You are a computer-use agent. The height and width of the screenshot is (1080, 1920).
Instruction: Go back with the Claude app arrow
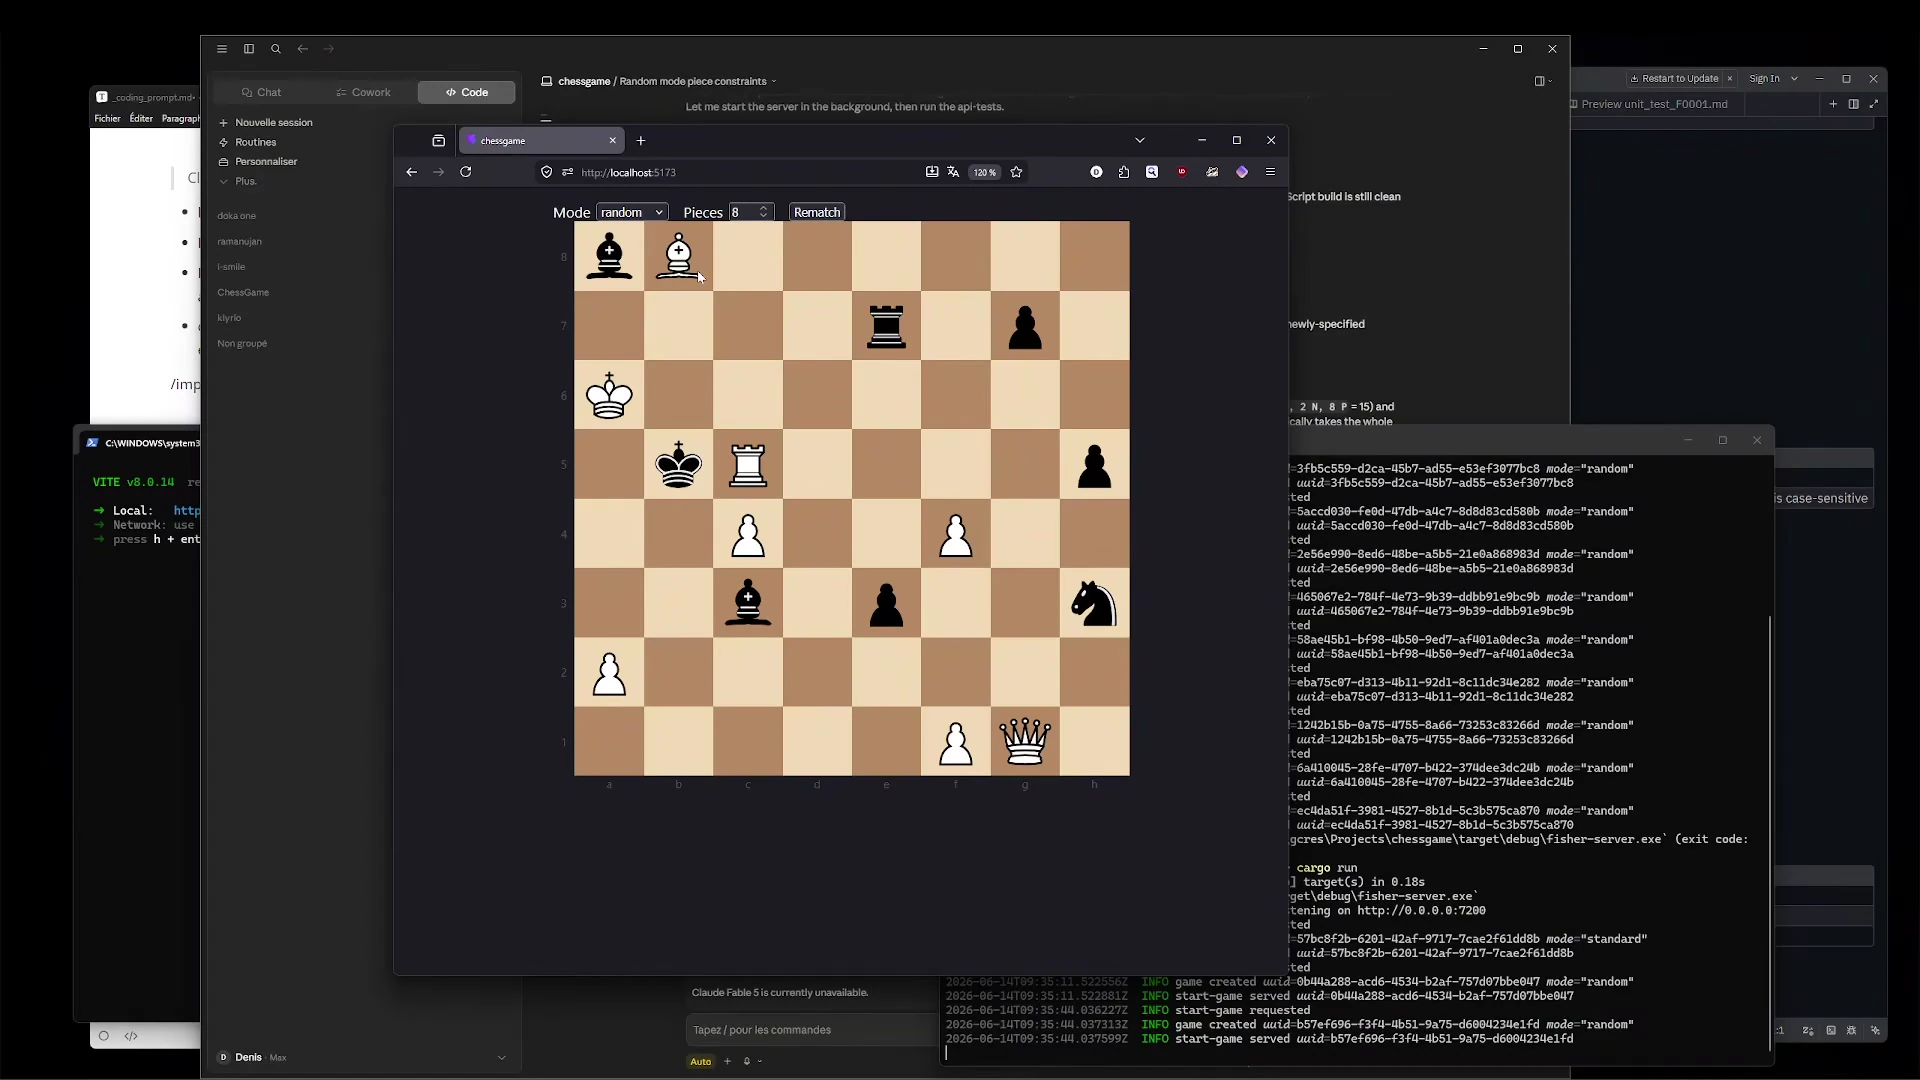302,49
